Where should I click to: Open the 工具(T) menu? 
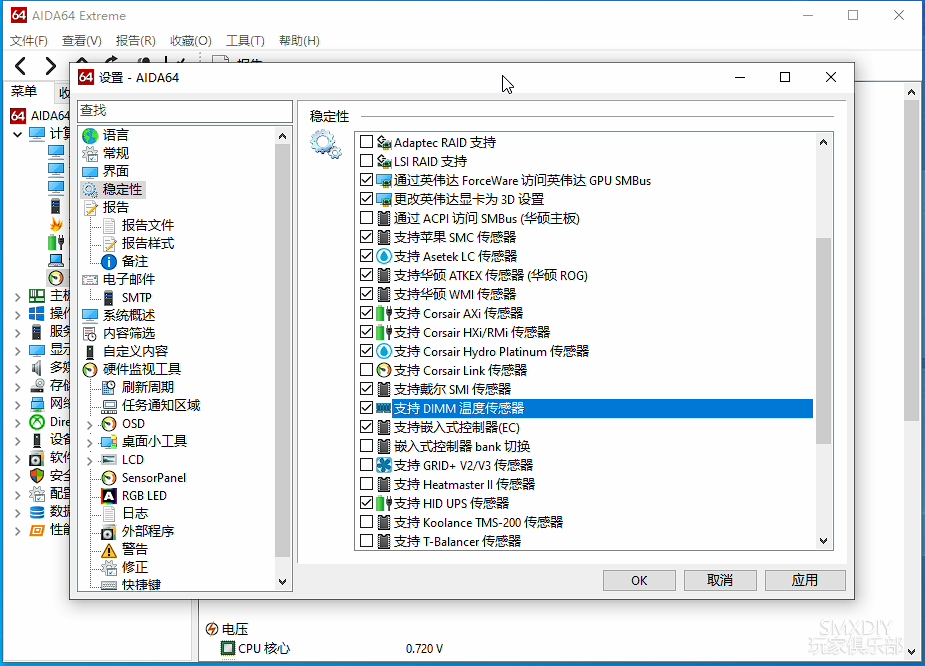(x=245, y=41)
